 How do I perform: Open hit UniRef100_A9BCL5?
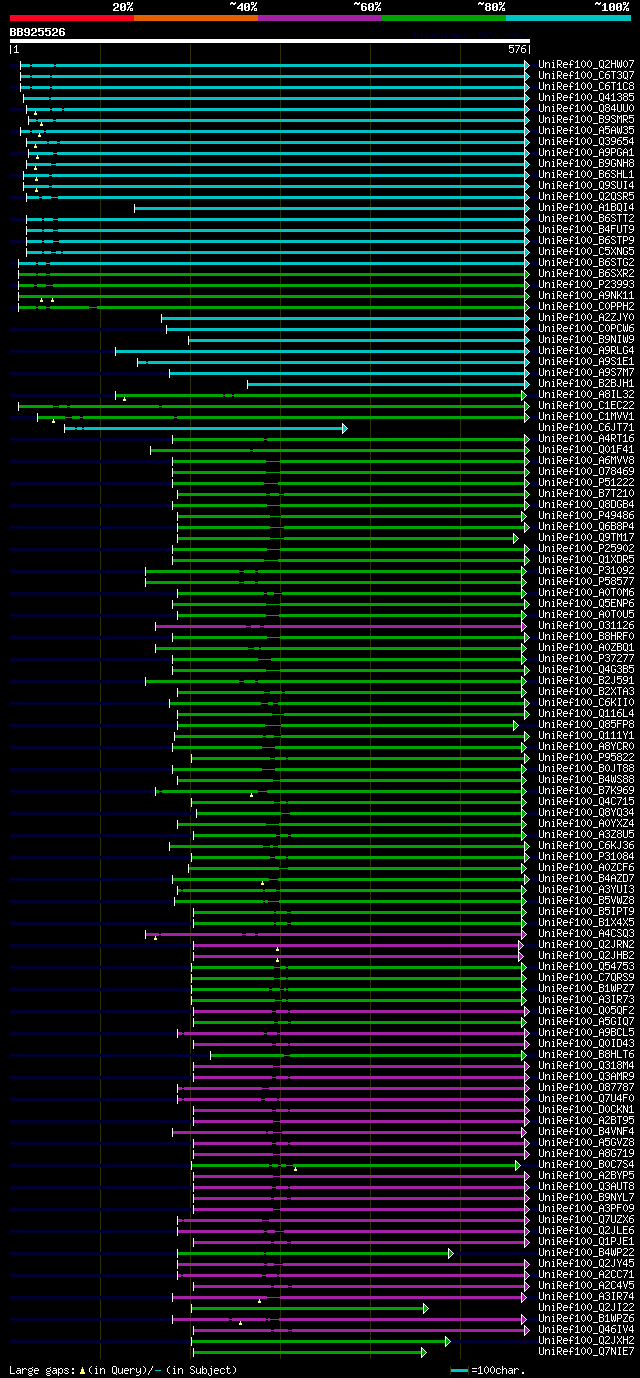coord(586,1032)
